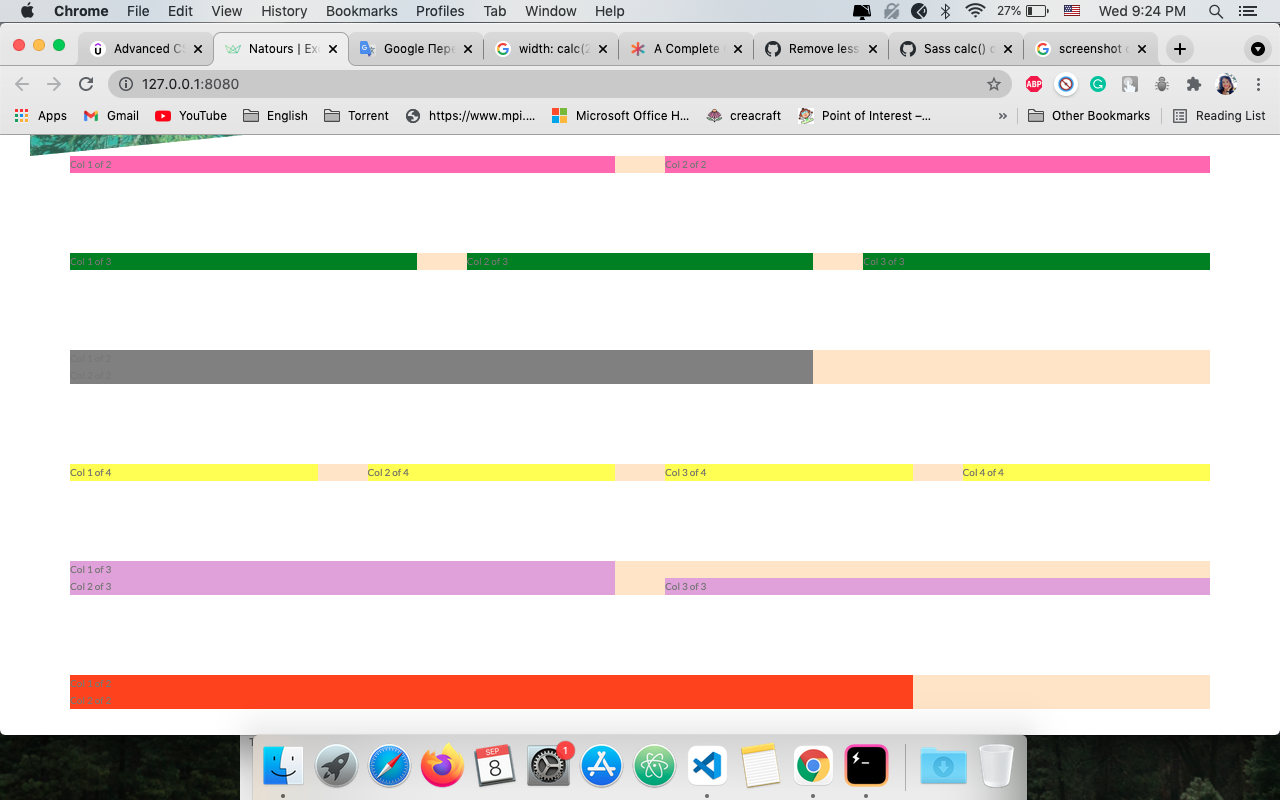The image size is (1280, 800).
Task: Open the extensions puzzle piece menu
Action: tap(1193, 84)
